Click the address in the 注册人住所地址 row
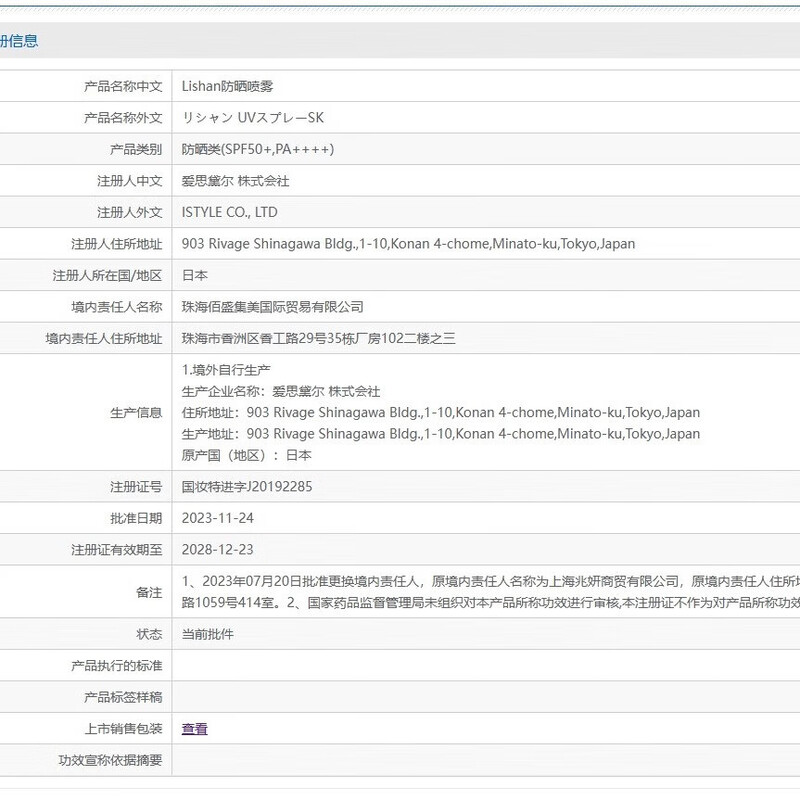This screenshot has width=800, height=800. pos(408,244)
